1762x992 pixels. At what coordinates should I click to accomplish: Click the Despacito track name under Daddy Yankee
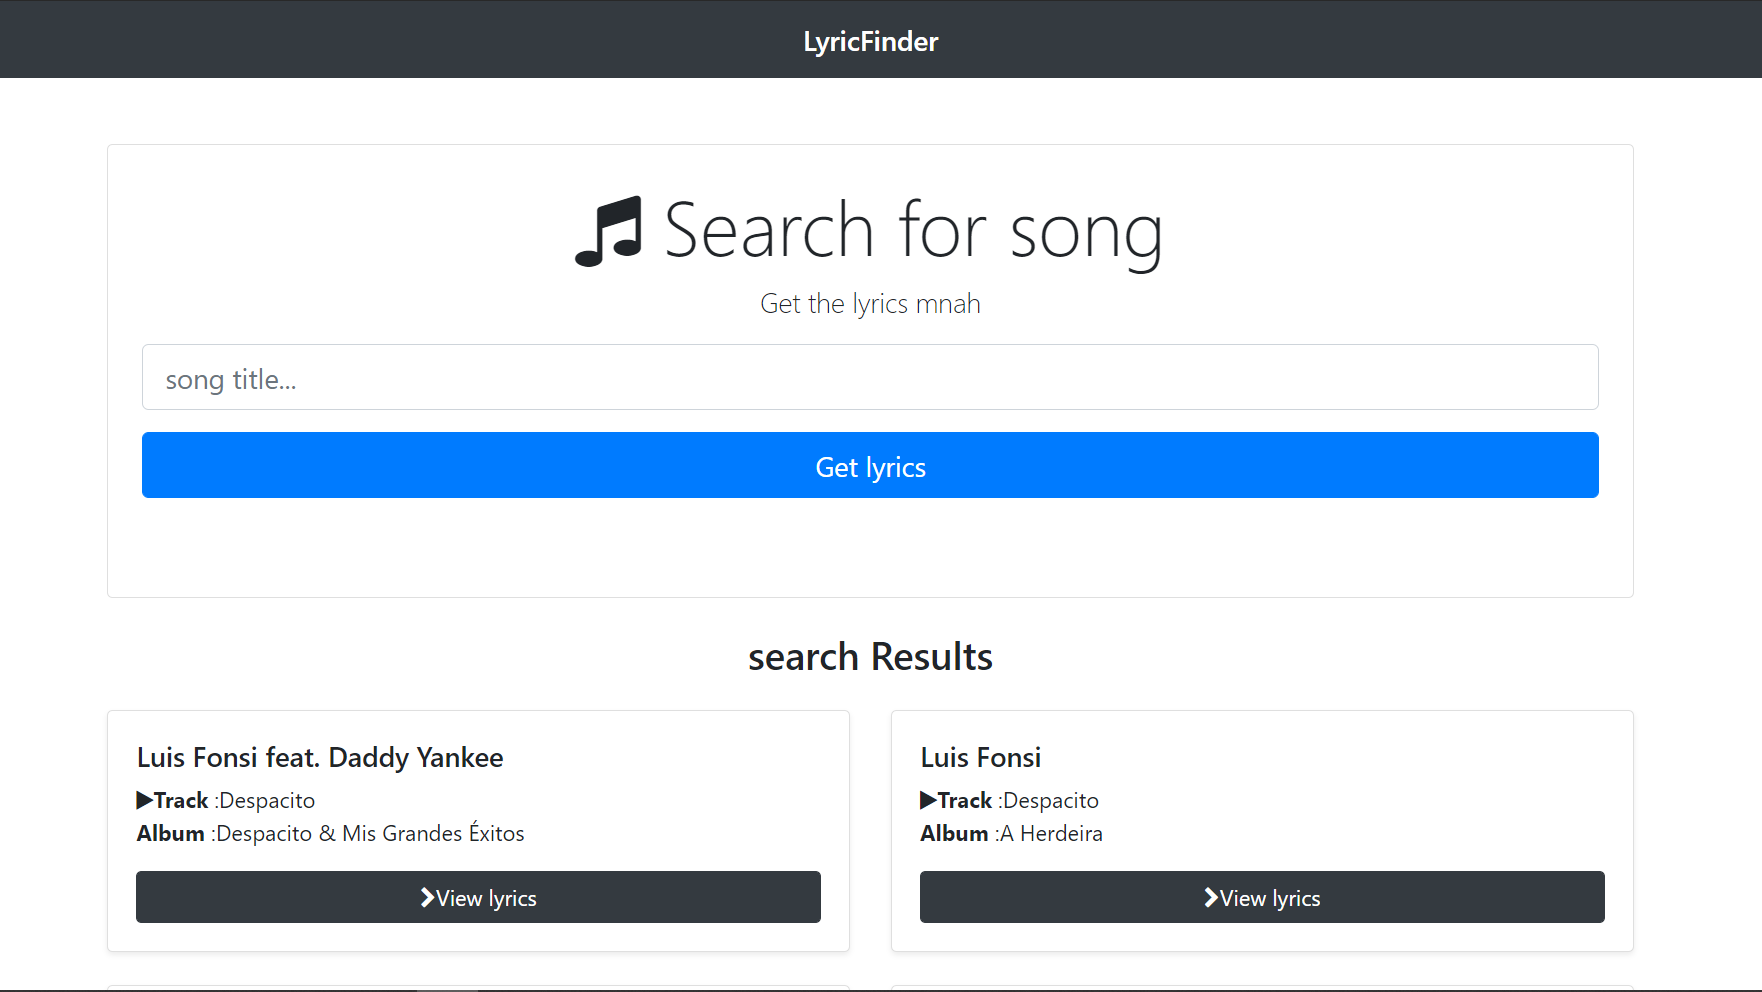pyautogui.click(x=267, y=801)
